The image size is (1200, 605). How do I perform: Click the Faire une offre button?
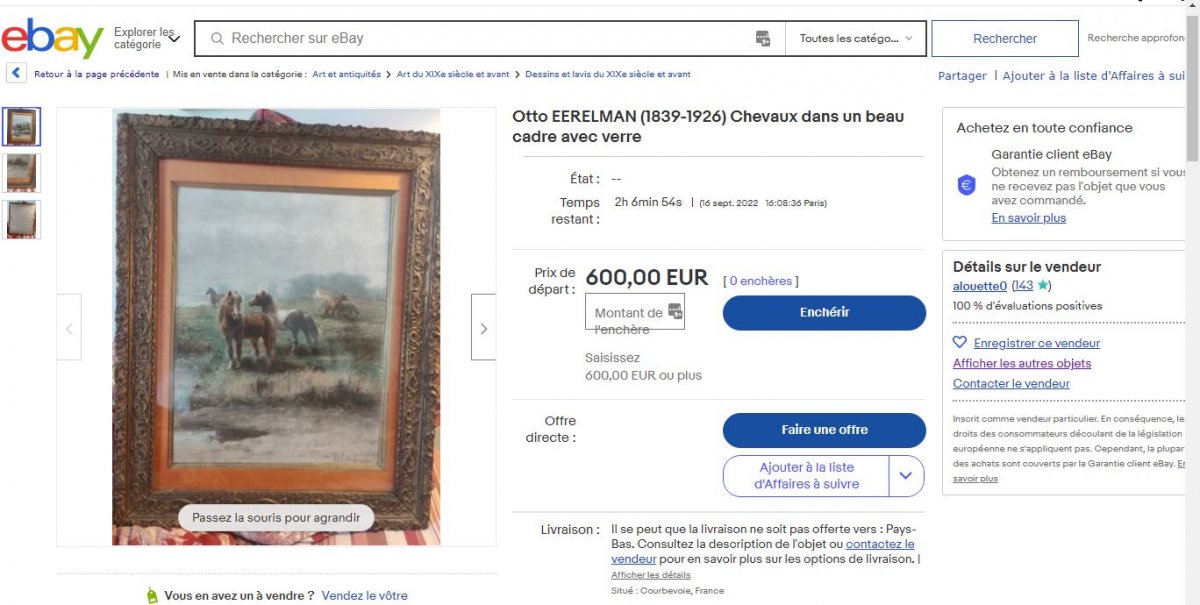point(824,430)
